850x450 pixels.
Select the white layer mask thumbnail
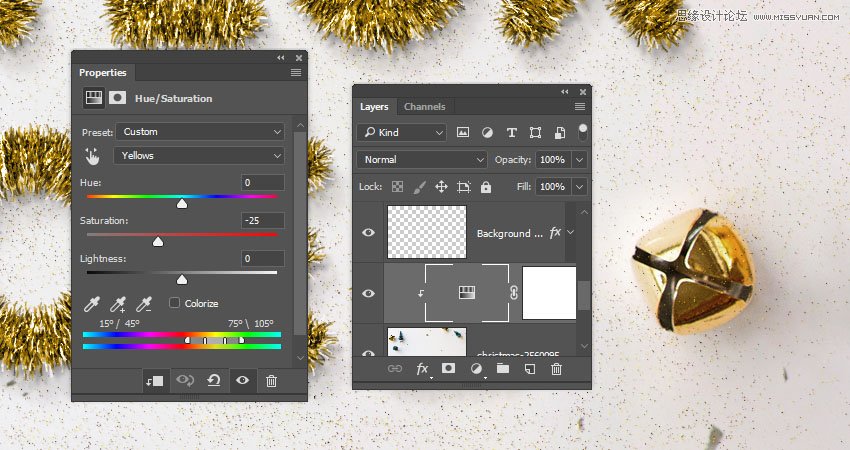[x=549, y=293]
